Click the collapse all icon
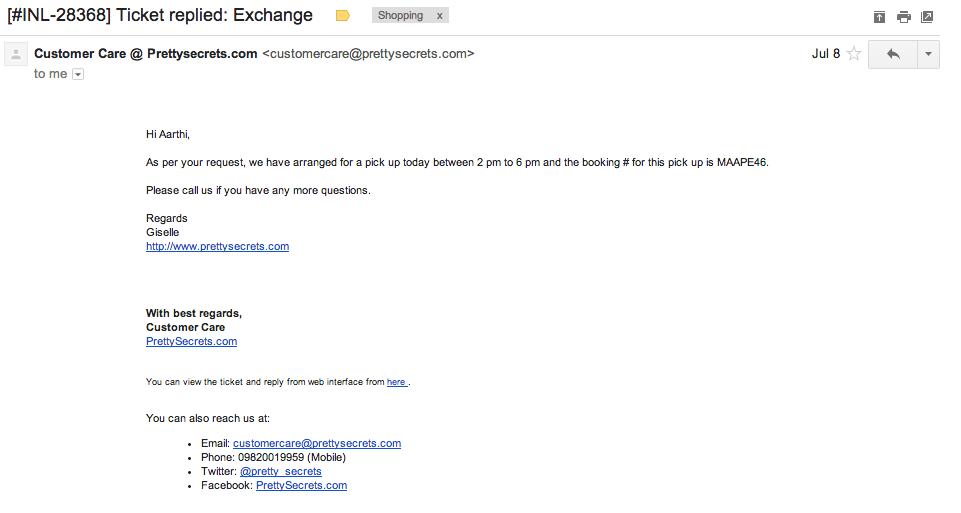961x513 pixels. 879,16
